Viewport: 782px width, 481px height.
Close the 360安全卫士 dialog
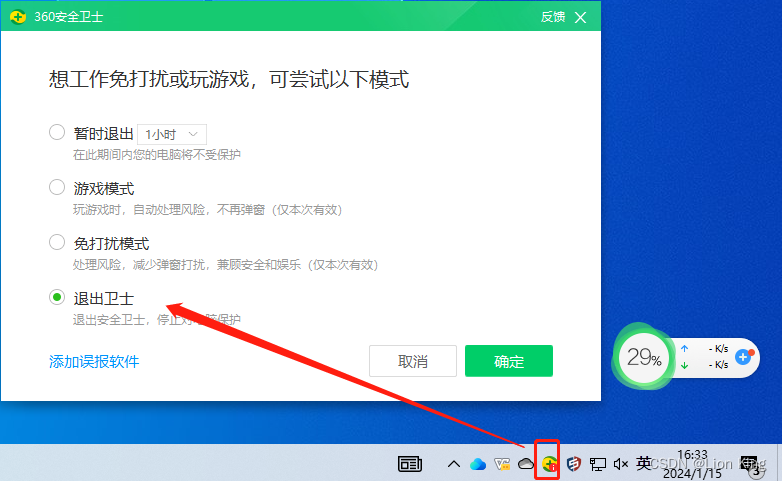pos(581,17)
